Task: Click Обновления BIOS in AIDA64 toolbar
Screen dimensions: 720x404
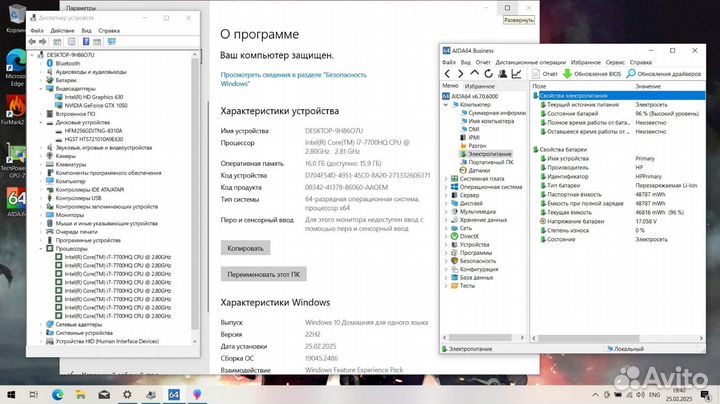Action: coord(592,73)
